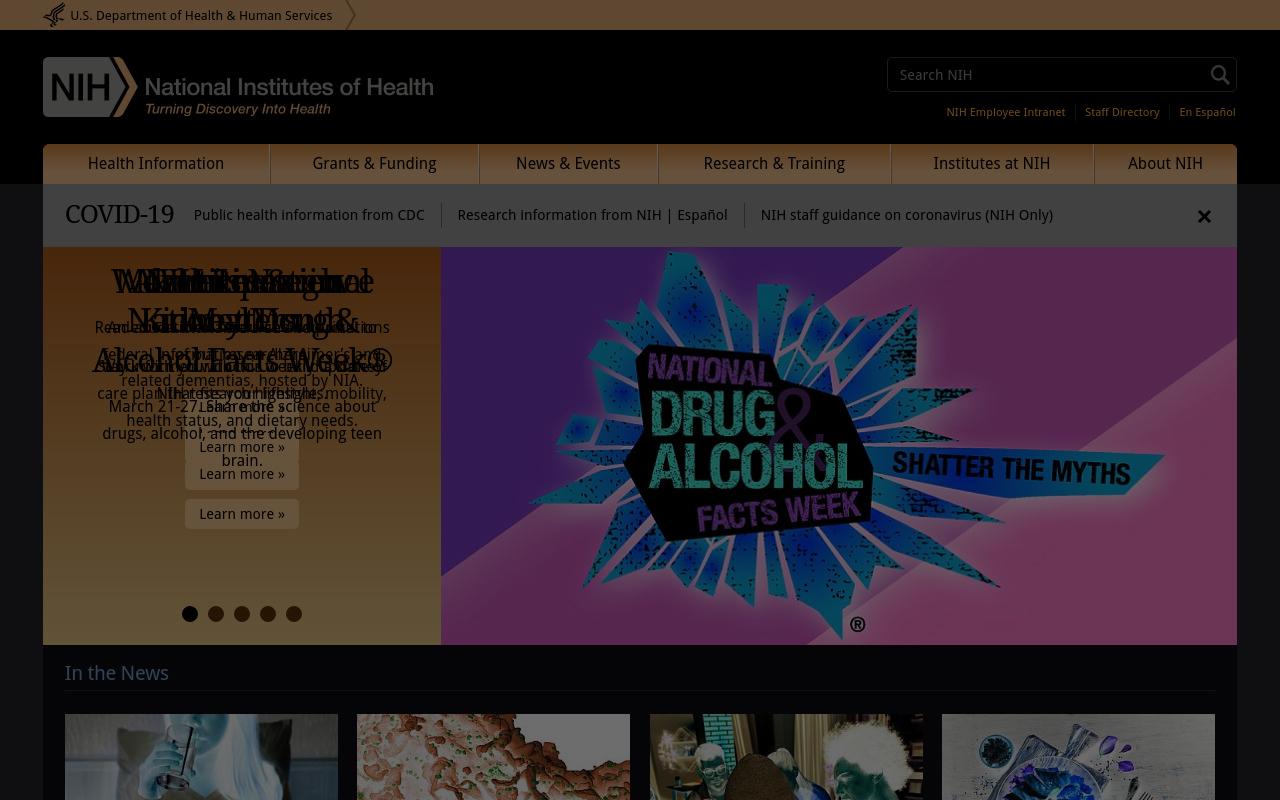Image resolution: width=1280 pixels, height=800 pixels.
Task: Open Research information from NIH link
Action: [559, 215]
